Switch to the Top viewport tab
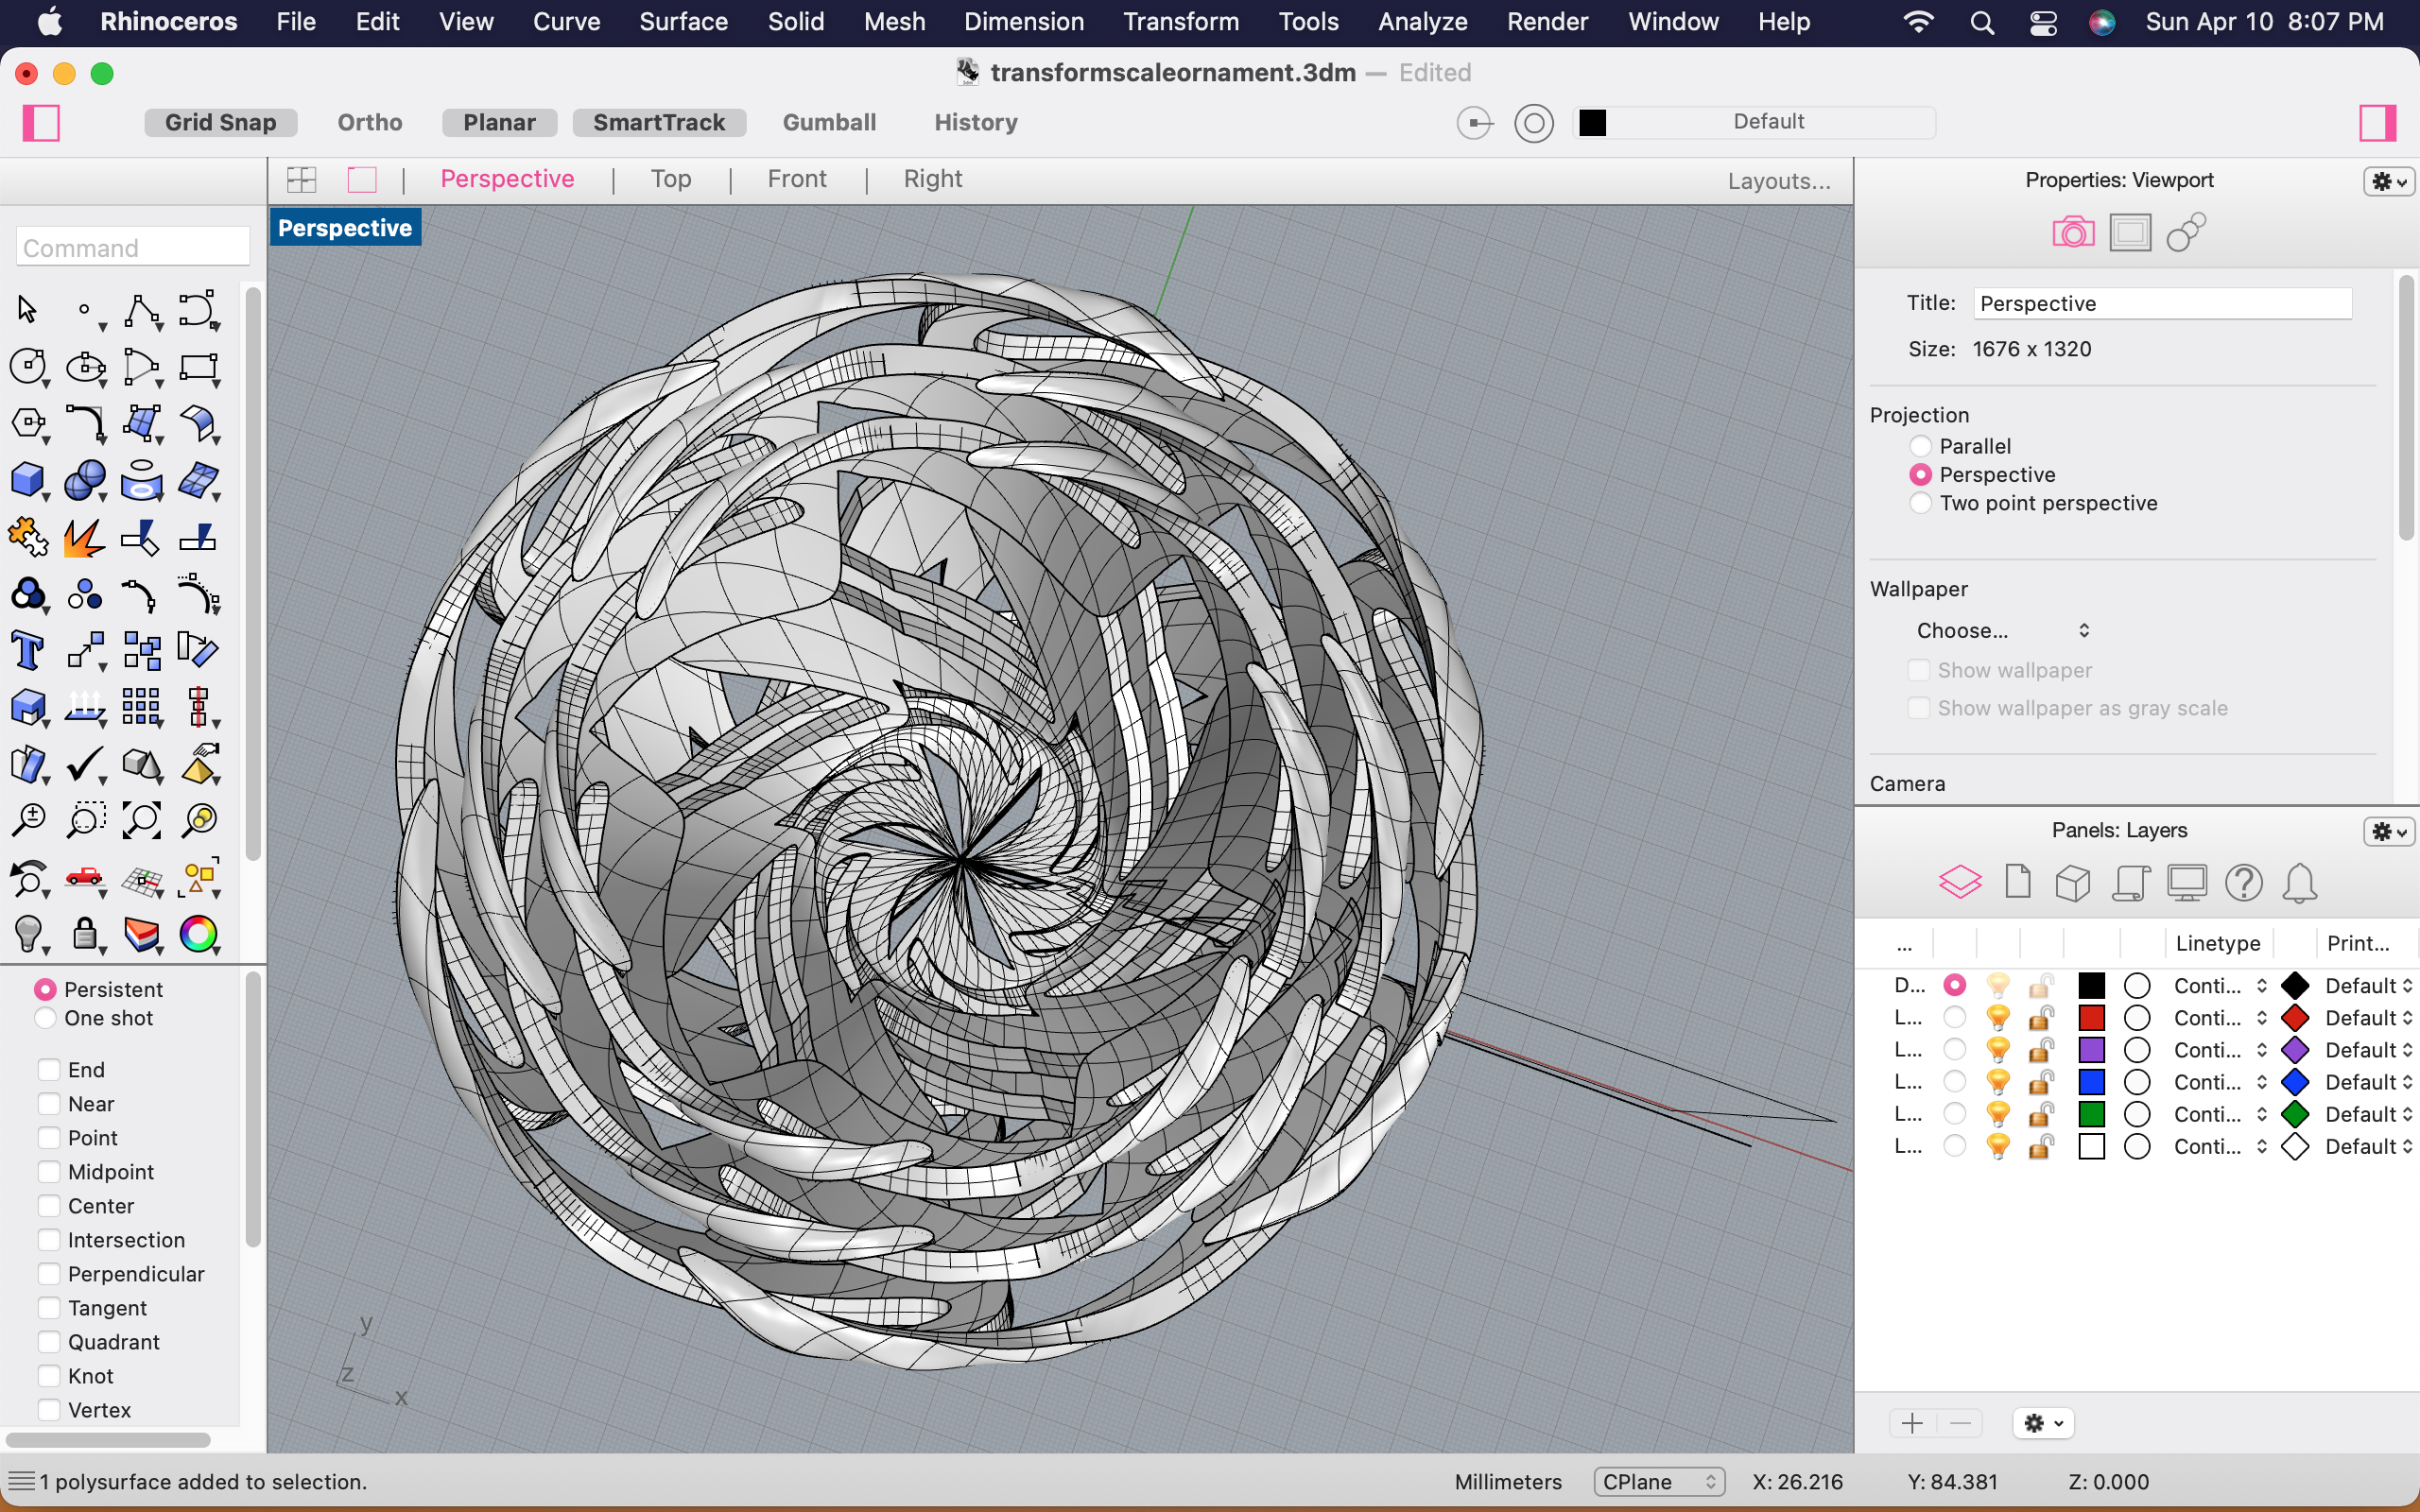Viewport: 2420px width, 1512px height. [670, 179]
